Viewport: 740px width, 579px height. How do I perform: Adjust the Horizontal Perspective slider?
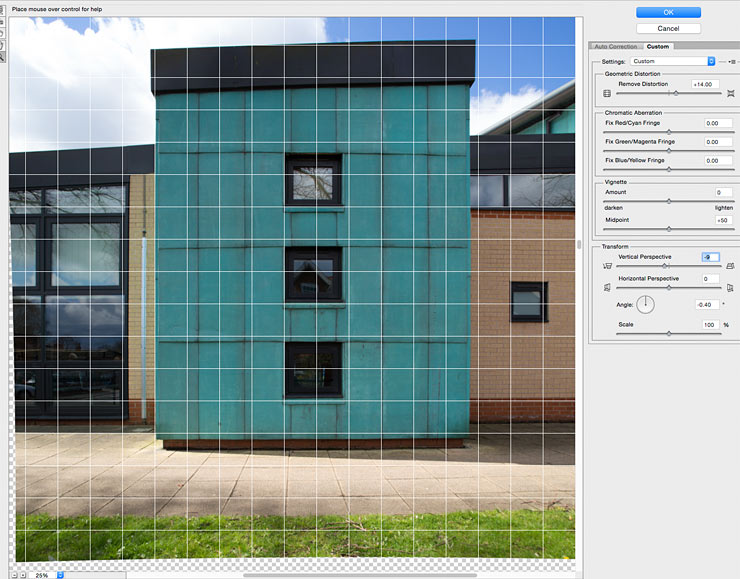point(669,287)
